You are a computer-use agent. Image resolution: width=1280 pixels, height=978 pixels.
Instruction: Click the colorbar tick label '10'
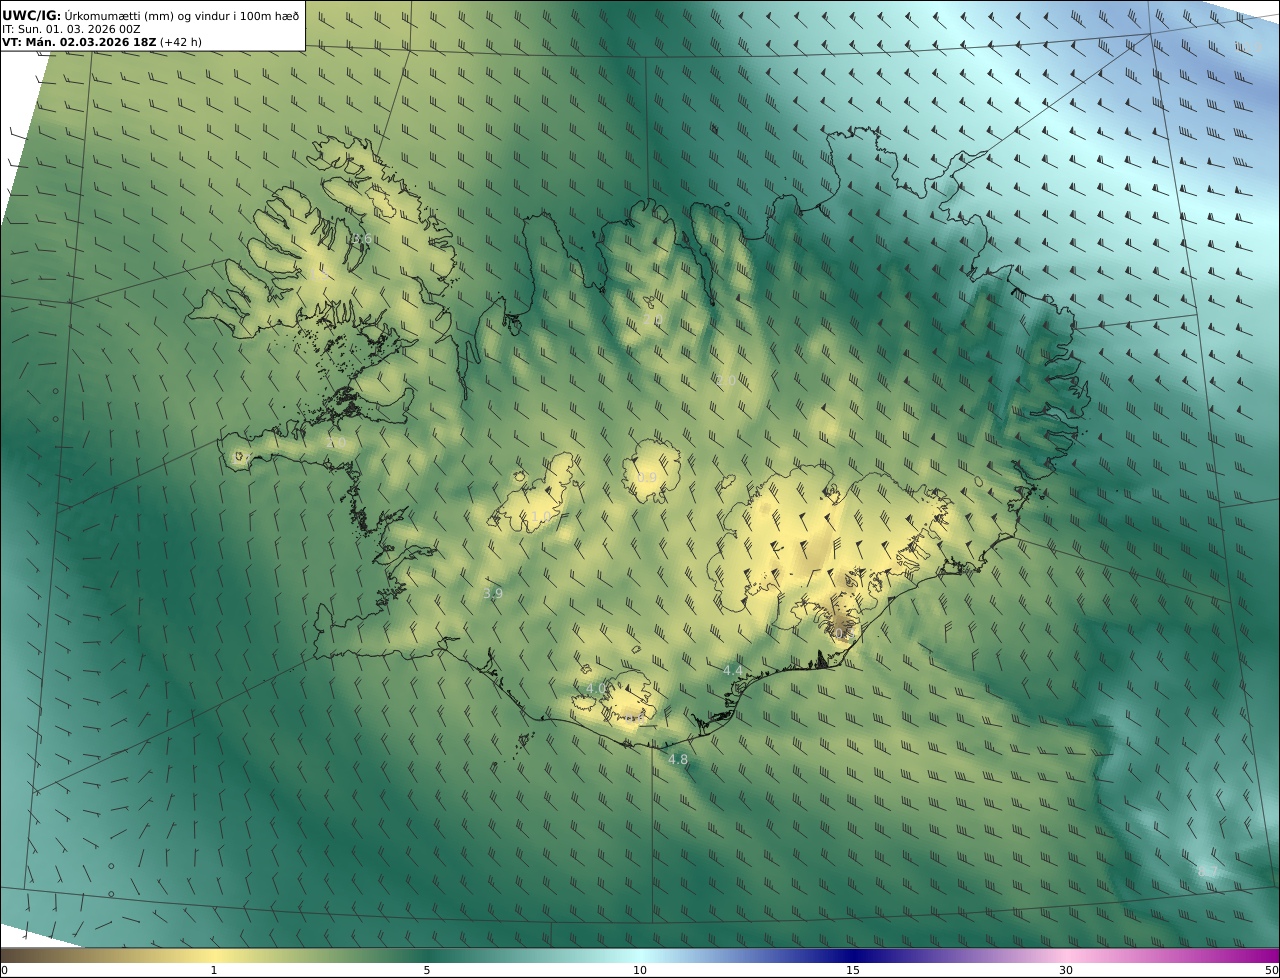point(640,970)
